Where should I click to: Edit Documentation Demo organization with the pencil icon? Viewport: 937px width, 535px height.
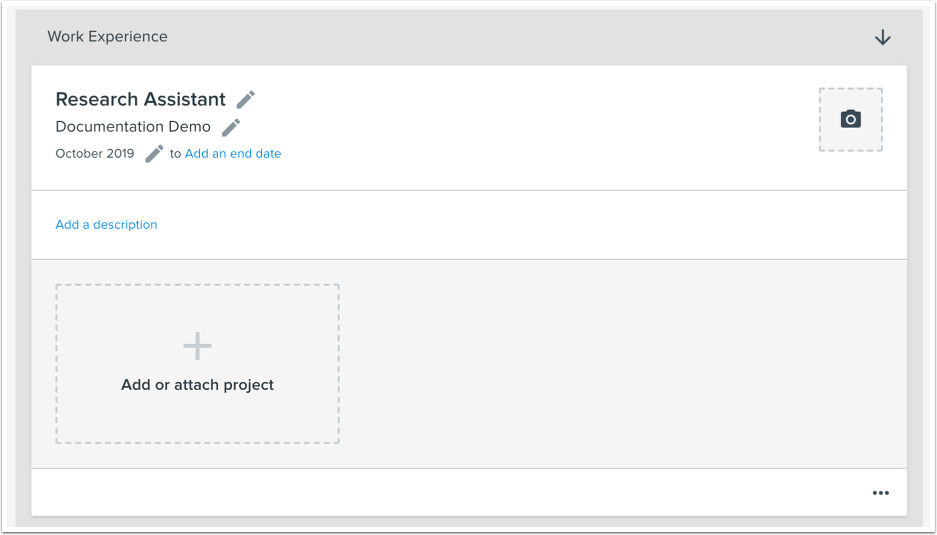tap(231, 127)
